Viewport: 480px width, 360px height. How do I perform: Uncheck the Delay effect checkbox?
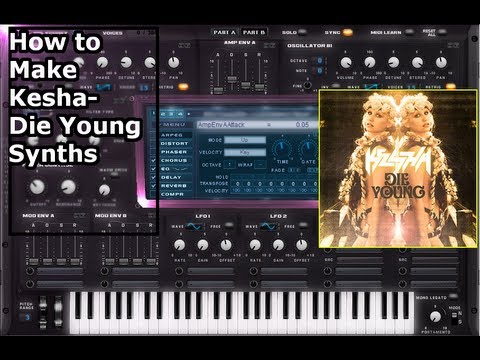(153, 177)
